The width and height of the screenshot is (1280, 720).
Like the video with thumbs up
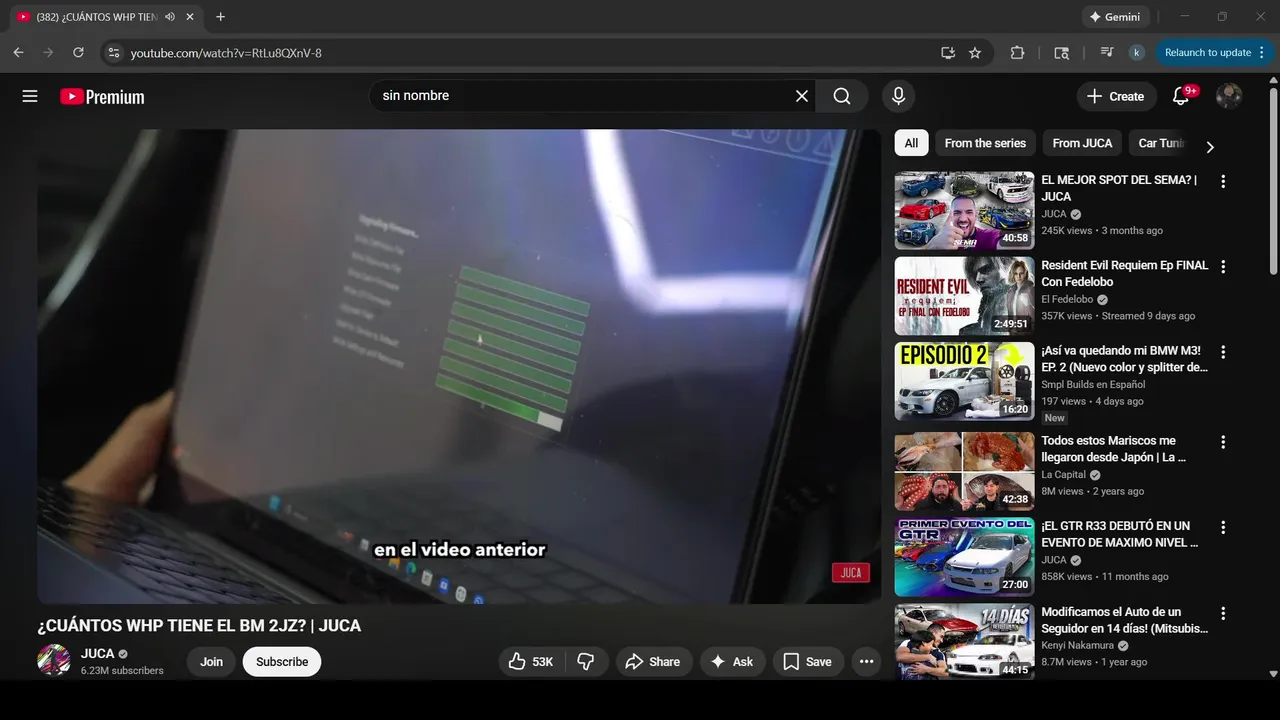(x=531, y=661)
